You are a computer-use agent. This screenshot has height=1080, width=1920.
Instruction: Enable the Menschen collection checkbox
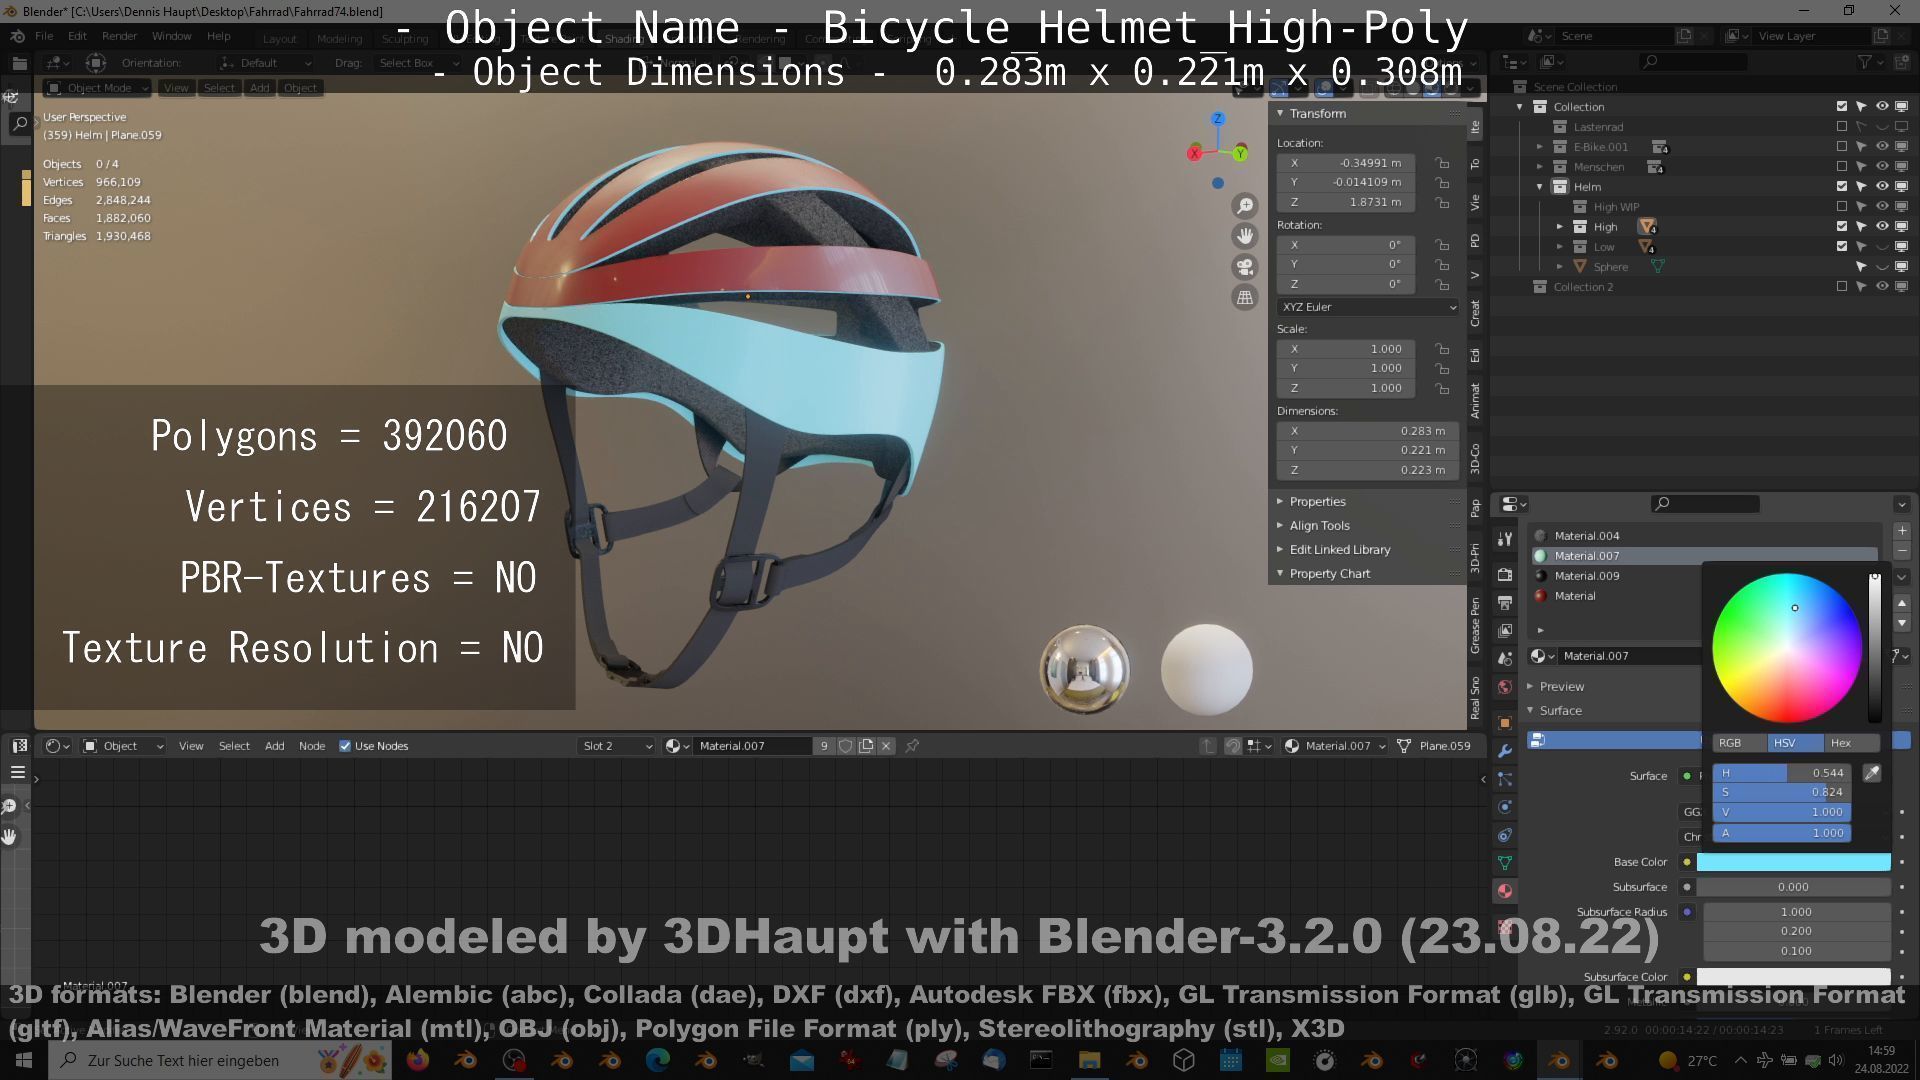tap(1842, 167)
